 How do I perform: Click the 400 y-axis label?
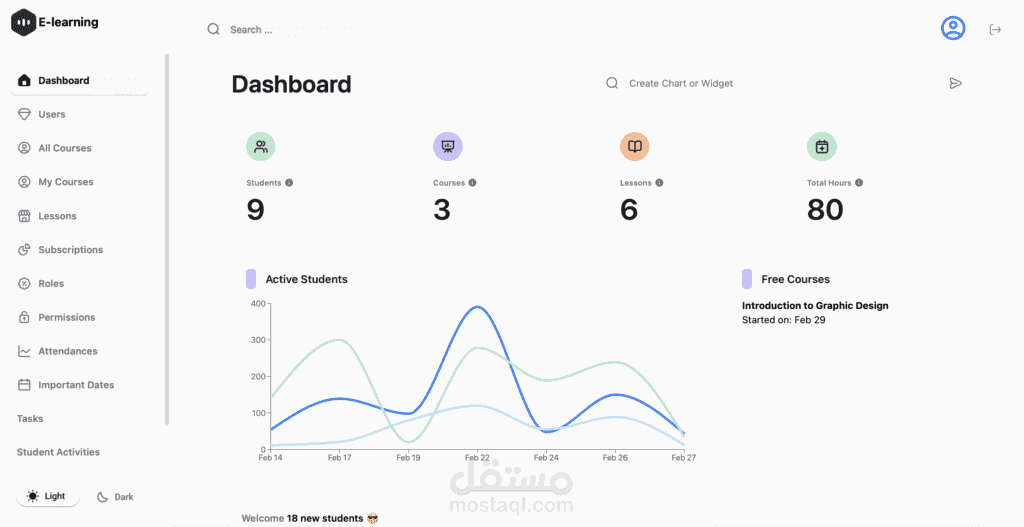257,304
